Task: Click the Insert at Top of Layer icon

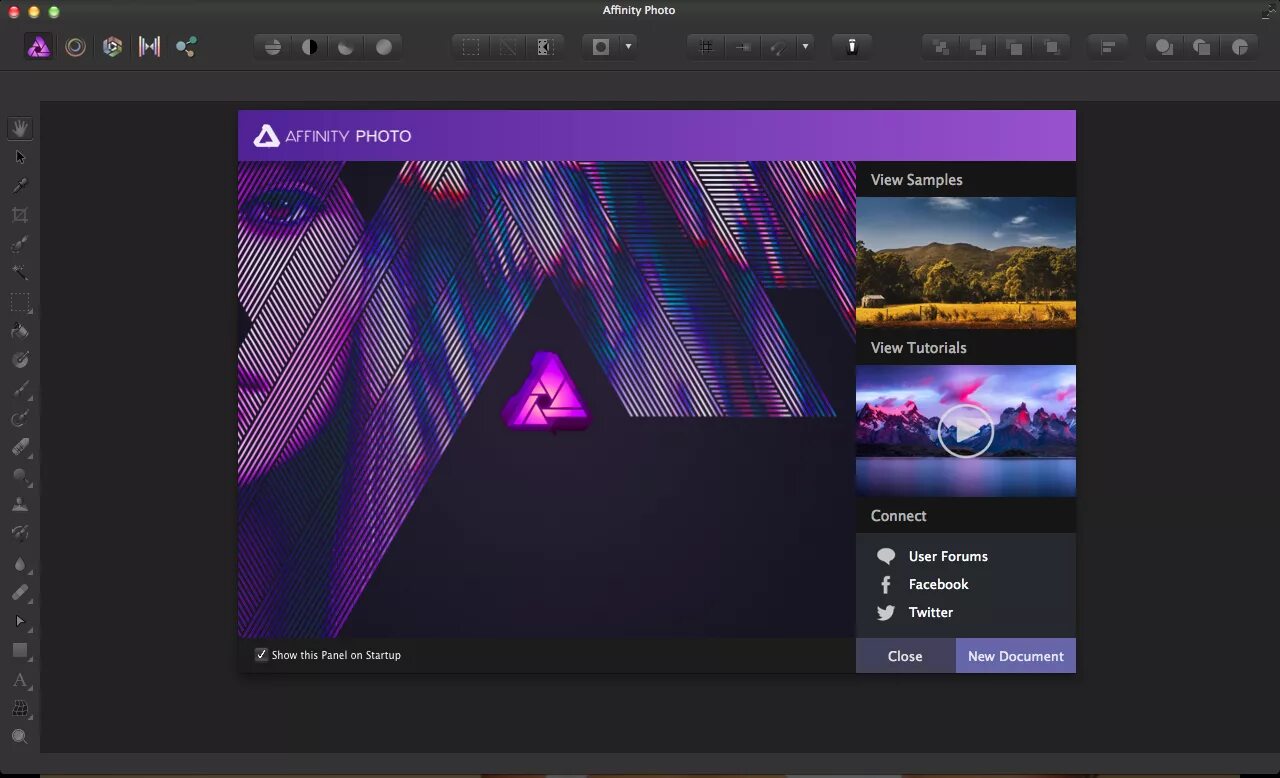Action: tap(1202, 47)
